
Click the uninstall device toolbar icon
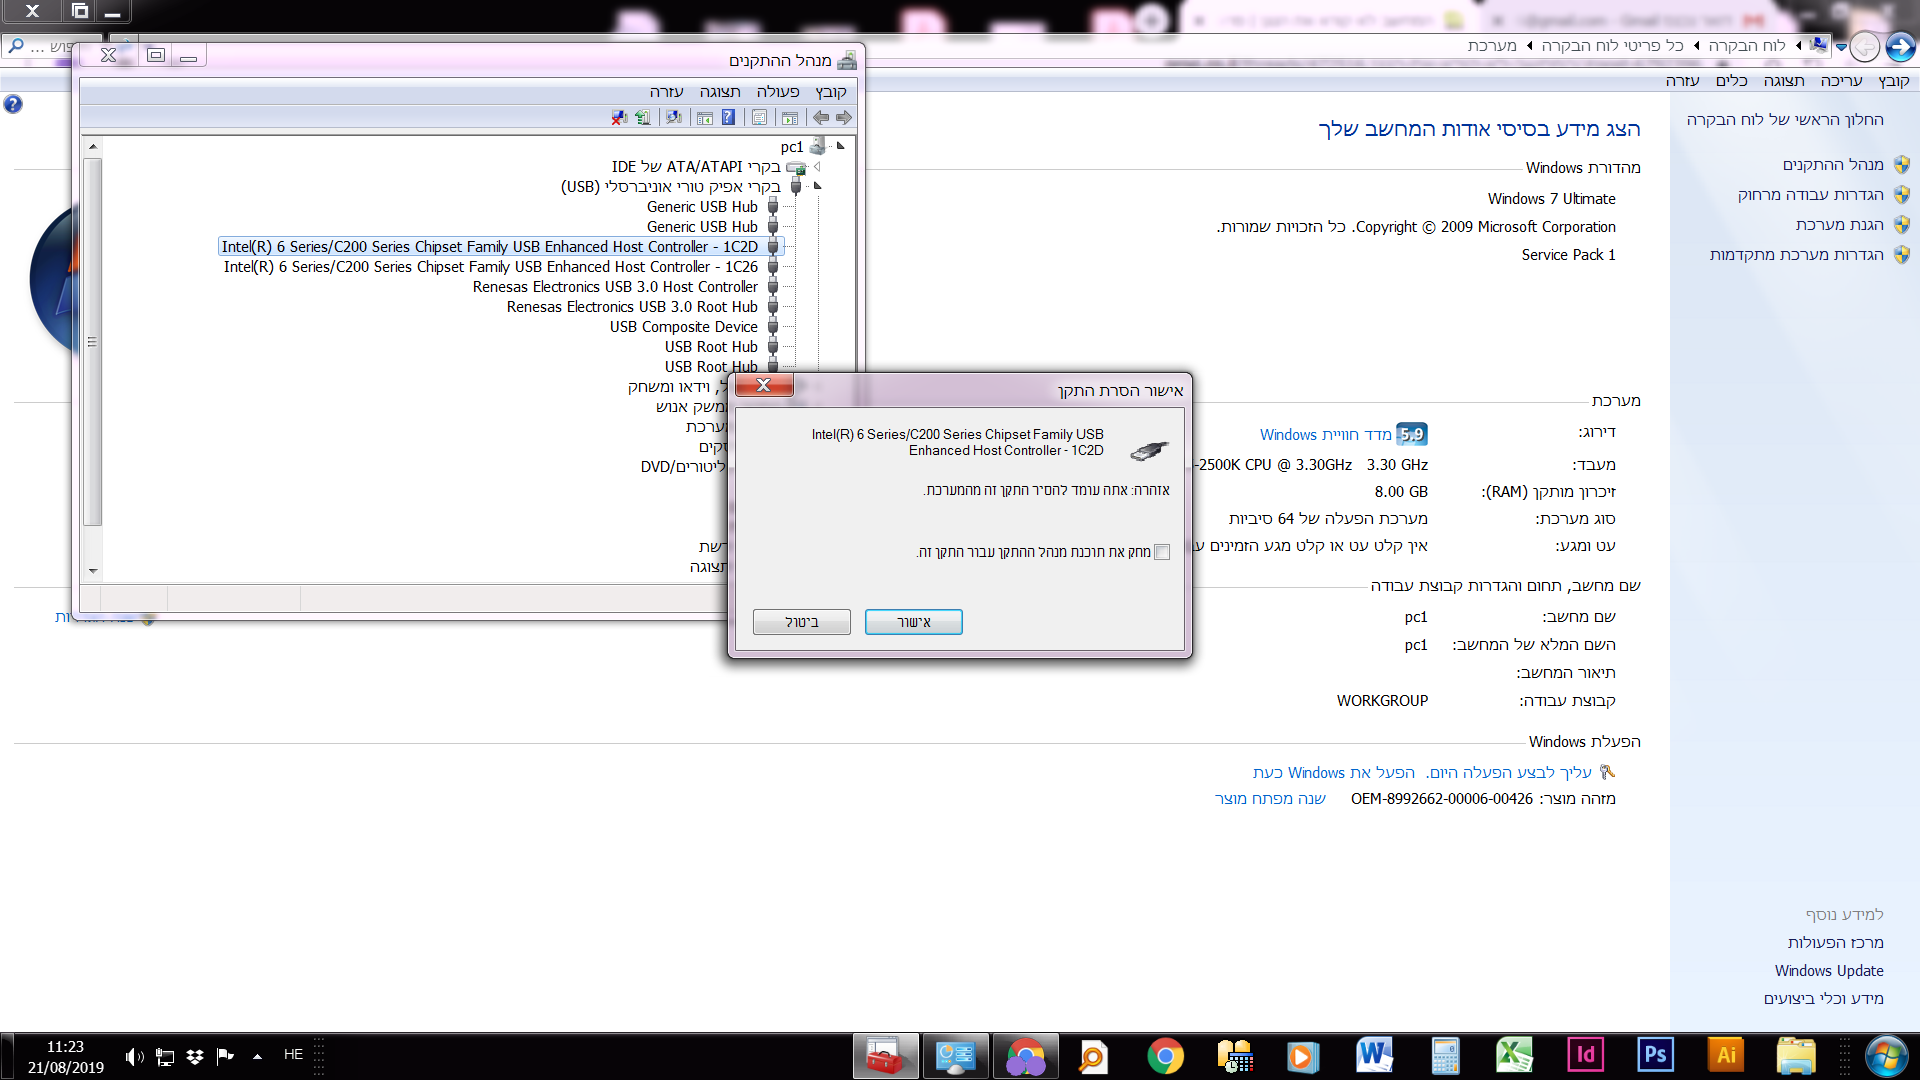pyautogui.click(x=619, y=118)
